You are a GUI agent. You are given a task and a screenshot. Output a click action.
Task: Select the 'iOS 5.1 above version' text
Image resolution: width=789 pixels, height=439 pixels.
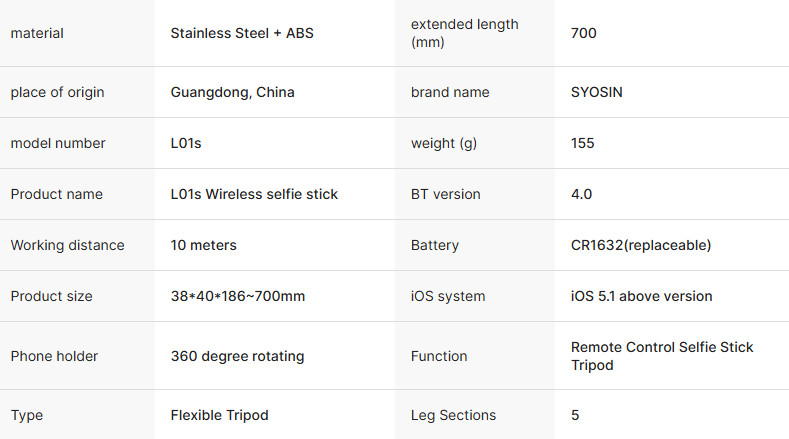pos(642,296)
